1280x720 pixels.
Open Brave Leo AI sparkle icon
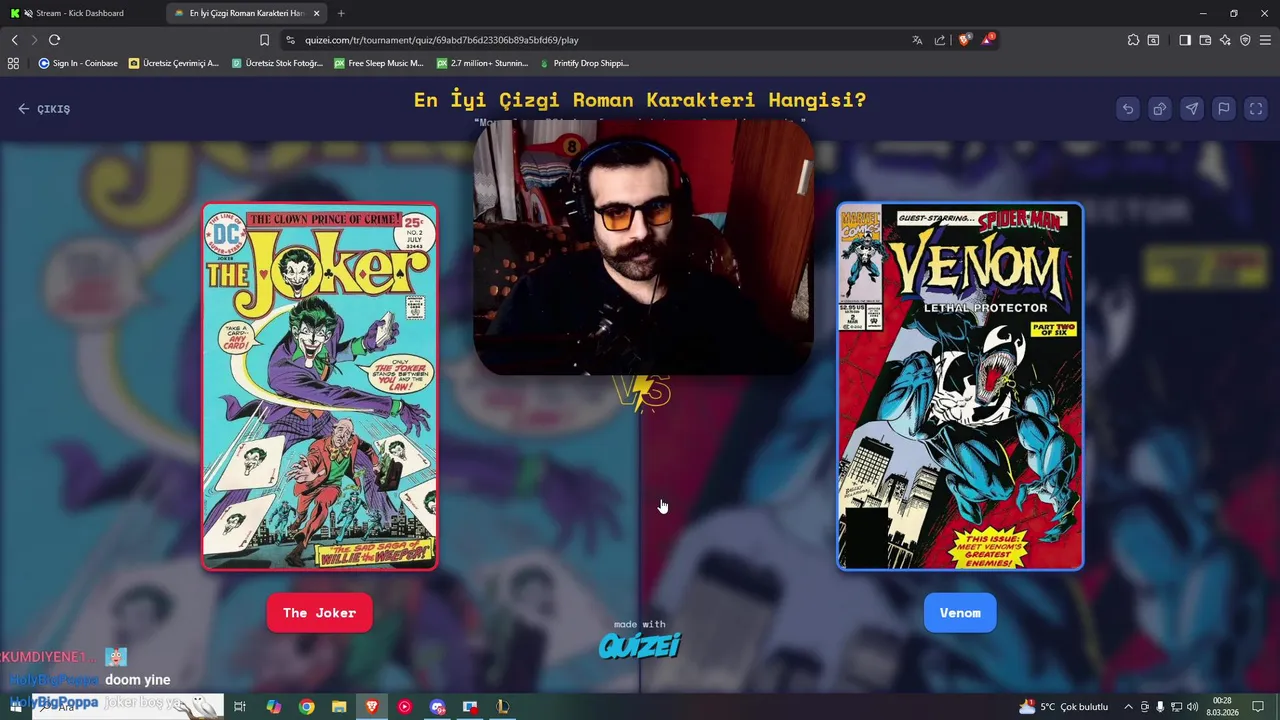[1225, 40]
